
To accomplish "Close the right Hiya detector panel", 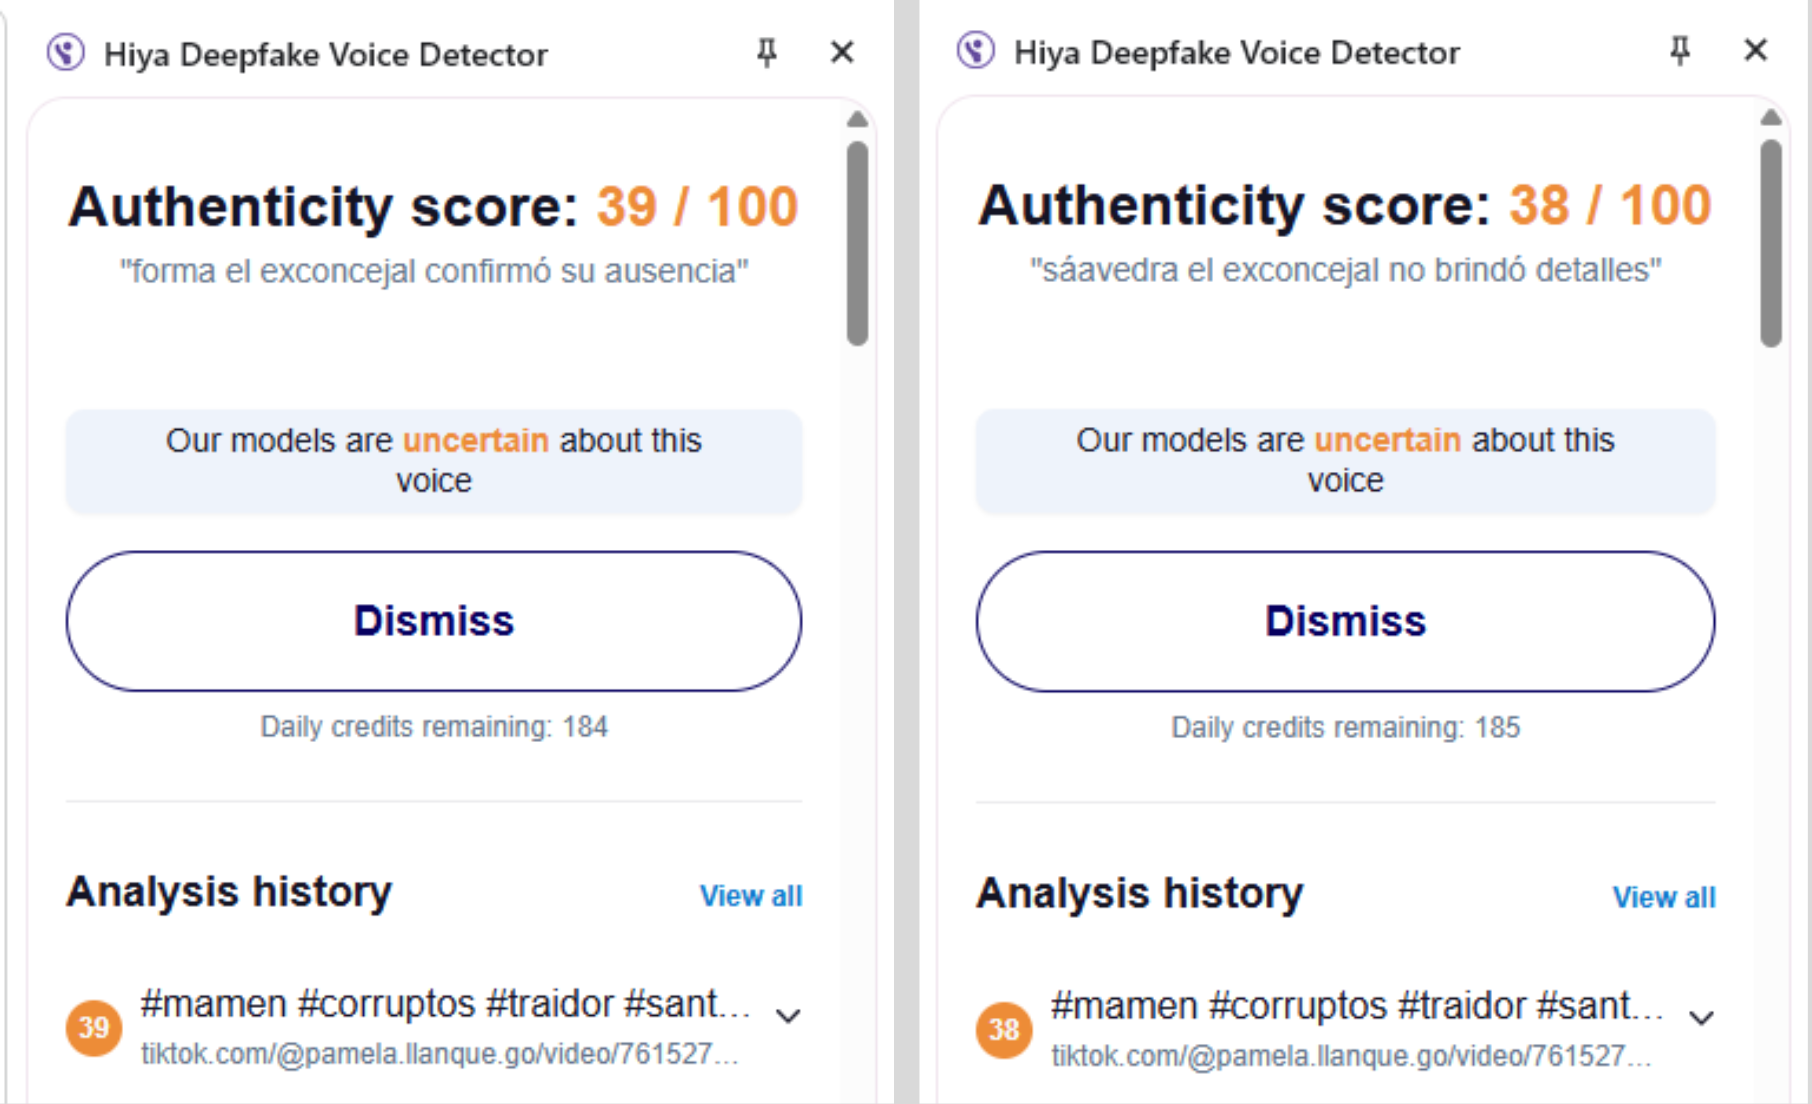I will pyautogui.click(x=1755, y=50).
